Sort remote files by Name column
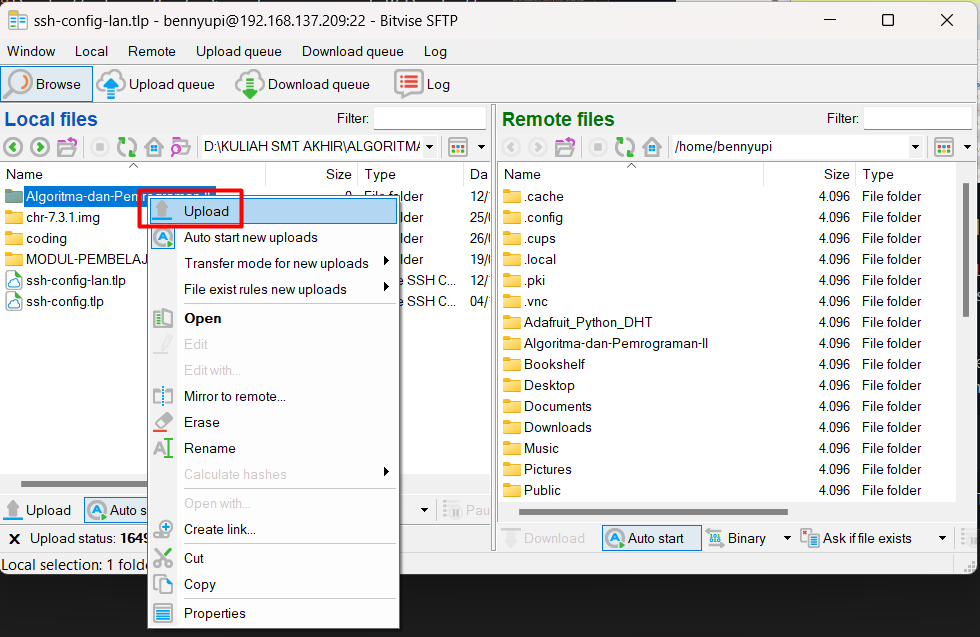This screenshot has height=637, width=980. pyautogui.click(x=631, y=174)
